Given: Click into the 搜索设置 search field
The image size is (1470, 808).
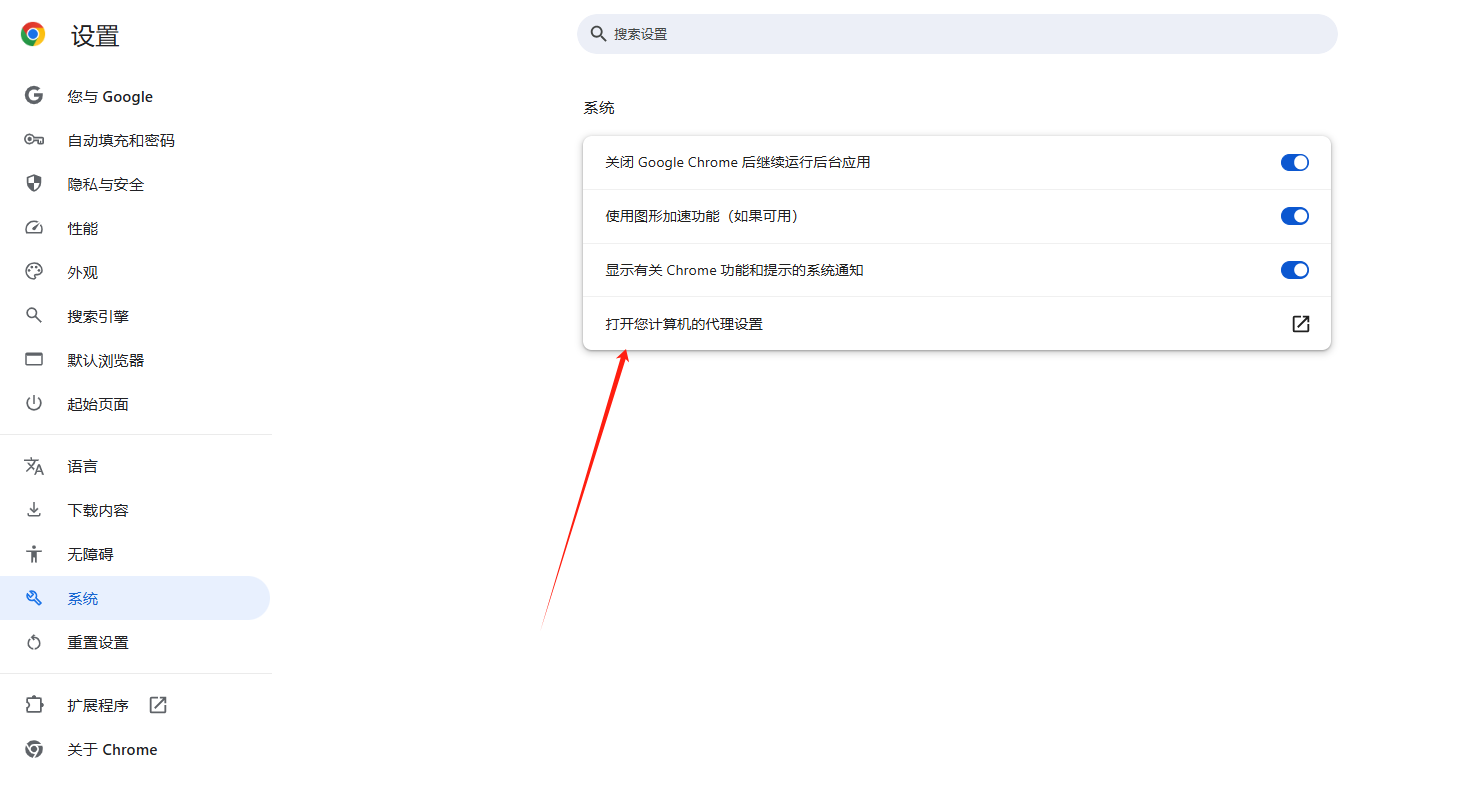Looking at the screenshot, I should 957,34.
